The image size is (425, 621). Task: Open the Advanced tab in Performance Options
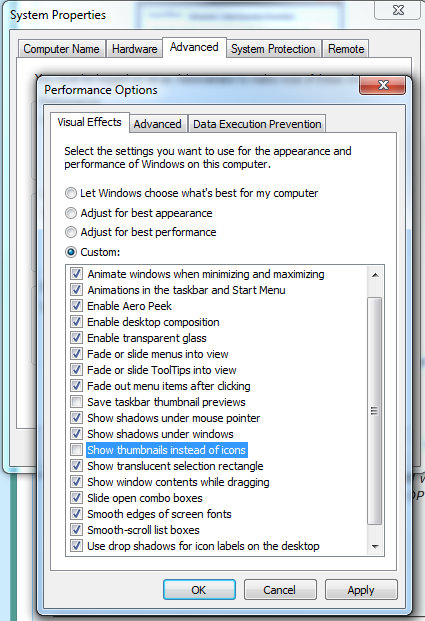[x=157, y=124]
